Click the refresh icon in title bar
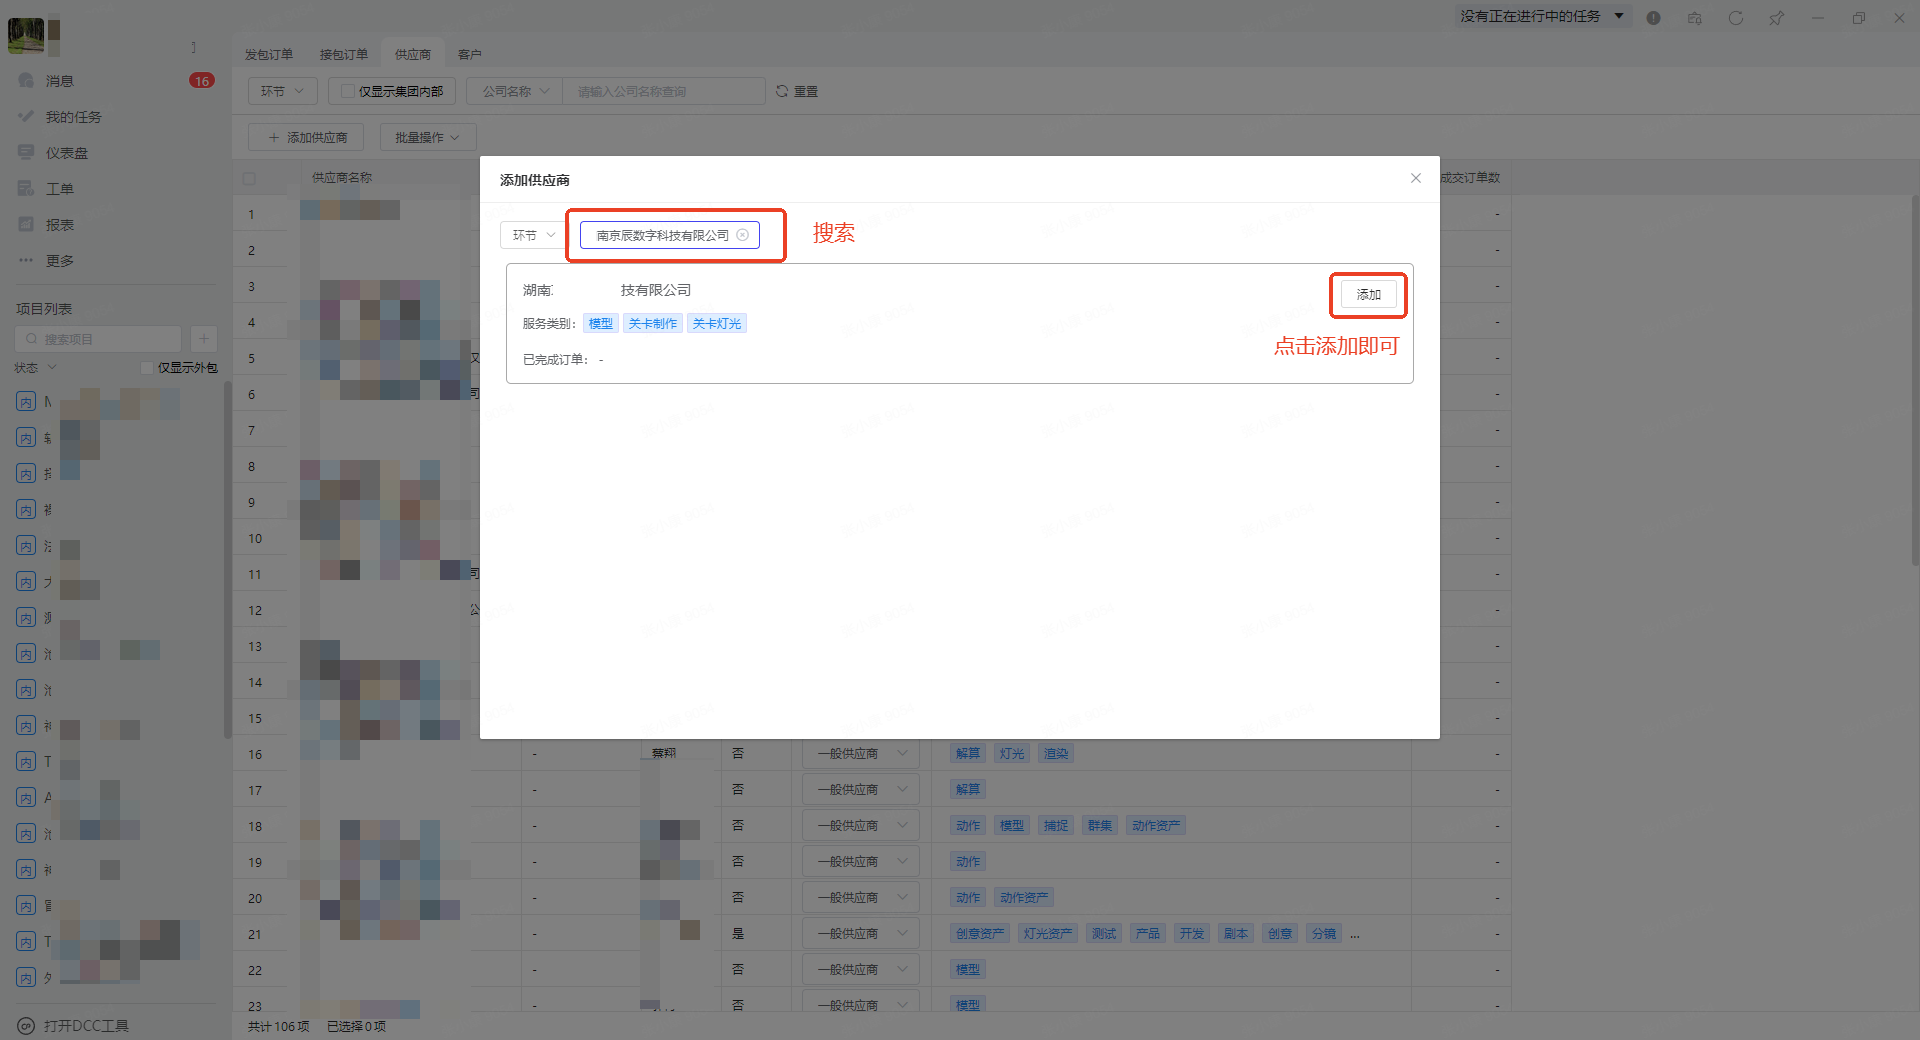1920x1040 pixels. pyautogui.click(x=1735, y=18)
